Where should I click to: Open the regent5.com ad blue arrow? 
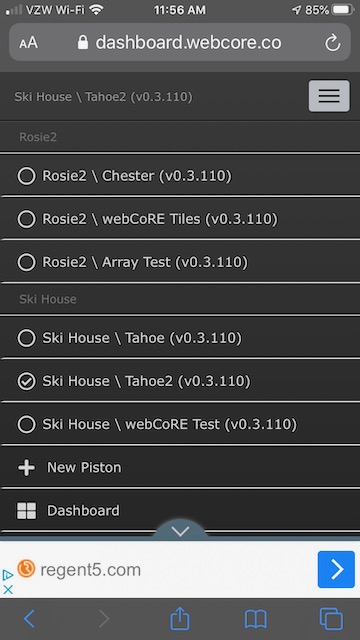pos(336,569)
